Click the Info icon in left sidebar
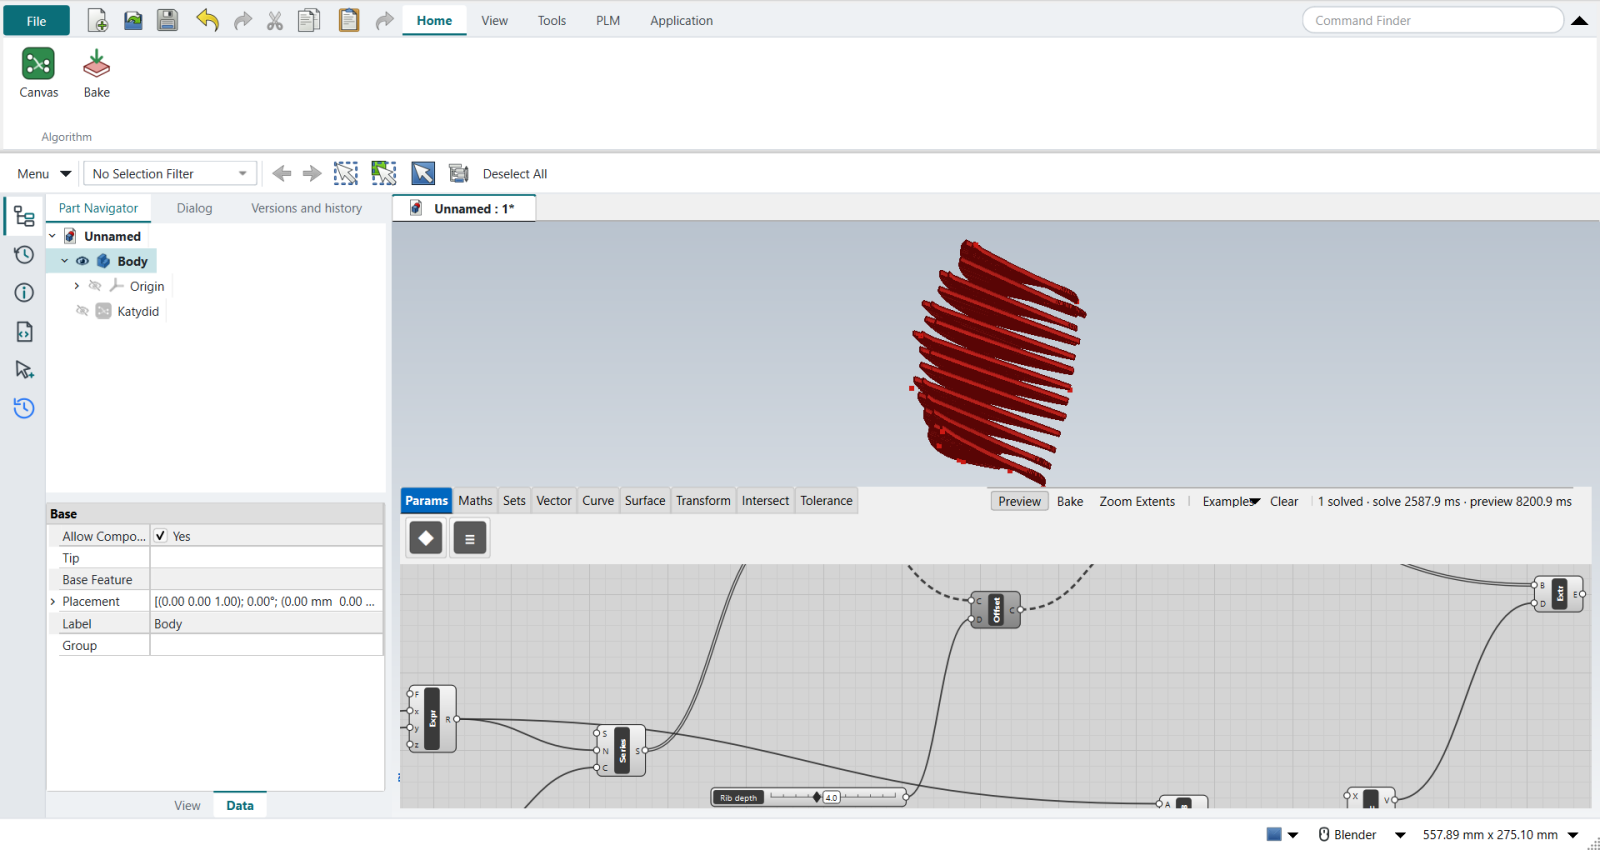 pos(24,292)
